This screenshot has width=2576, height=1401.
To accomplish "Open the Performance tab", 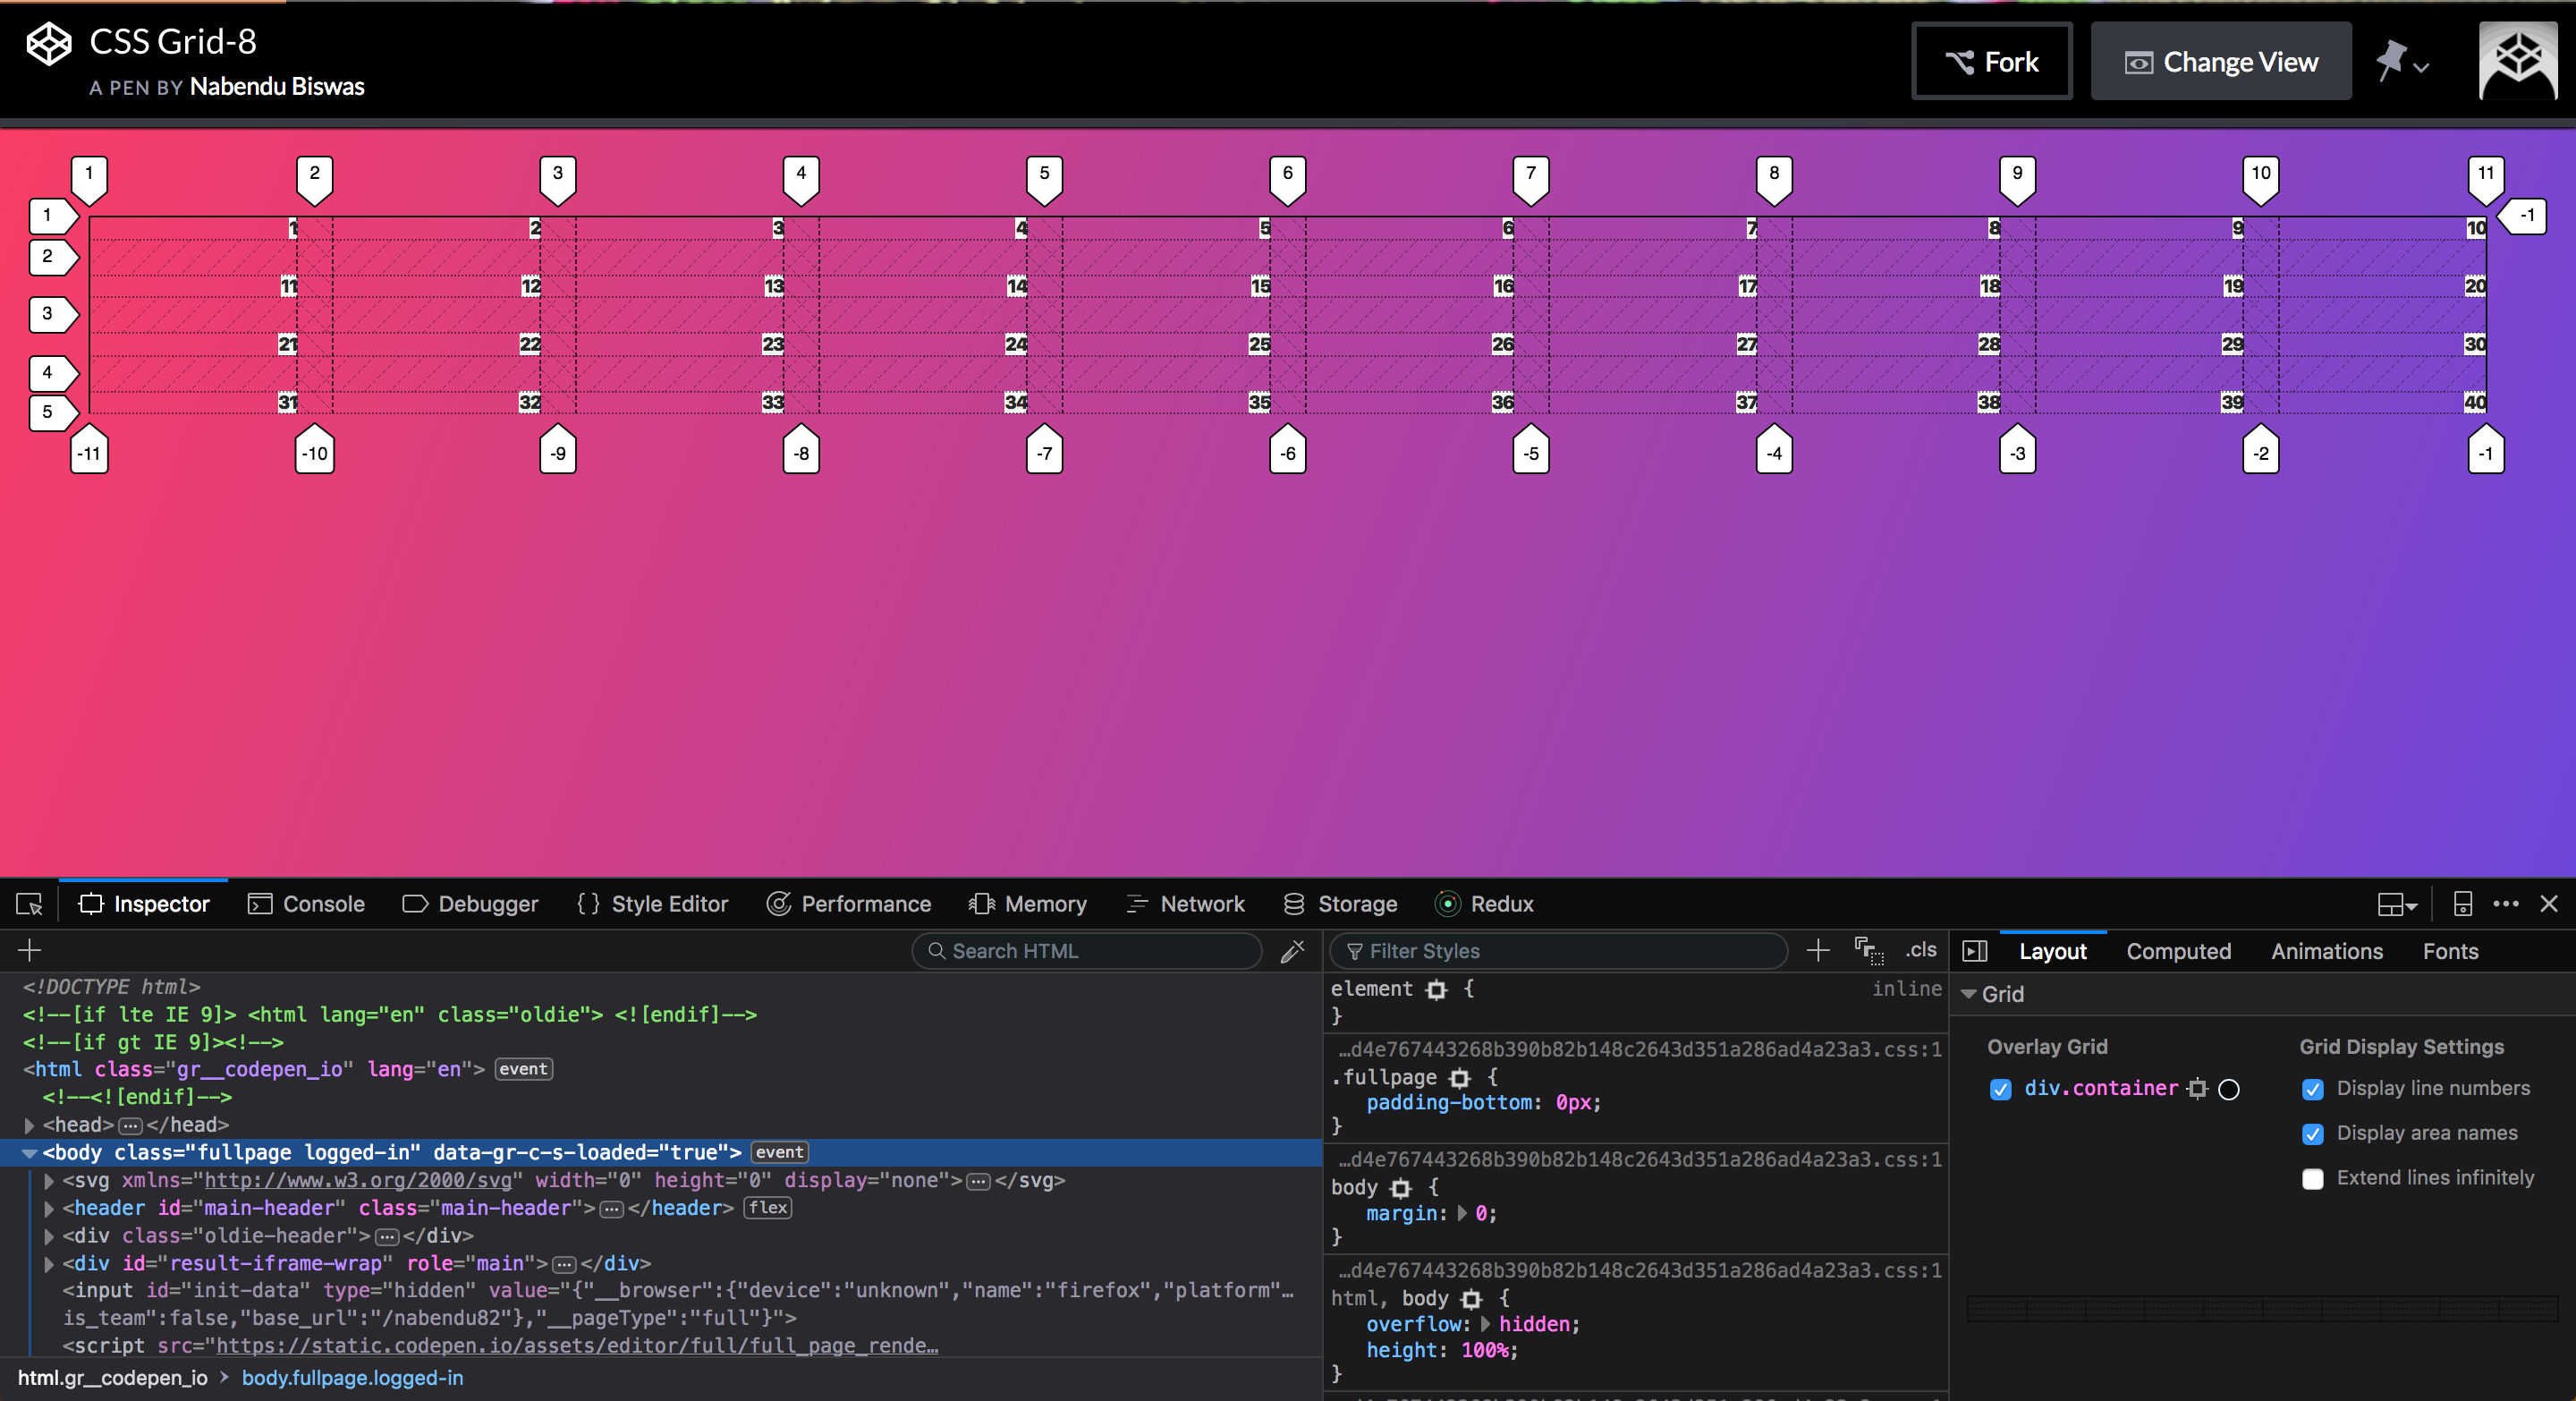I will (848, 904).
